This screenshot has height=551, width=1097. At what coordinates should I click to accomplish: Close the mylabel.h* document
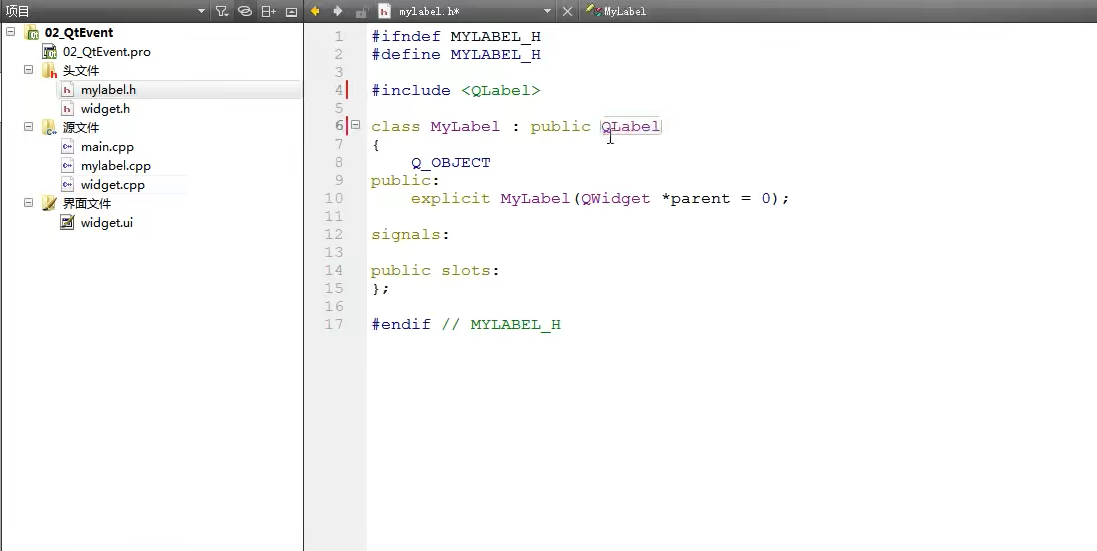tap(567, 11)
